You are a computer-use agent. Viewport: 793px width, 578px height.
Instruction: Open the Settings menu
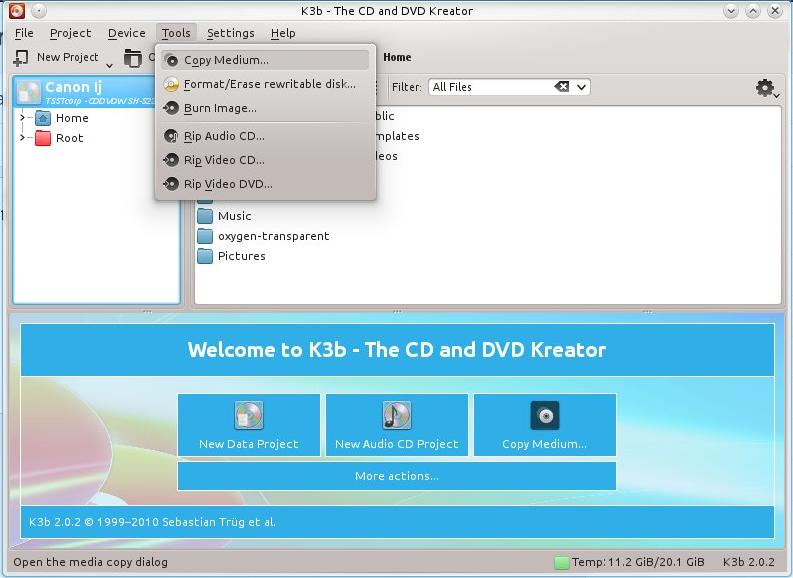[x=231, y=33]
